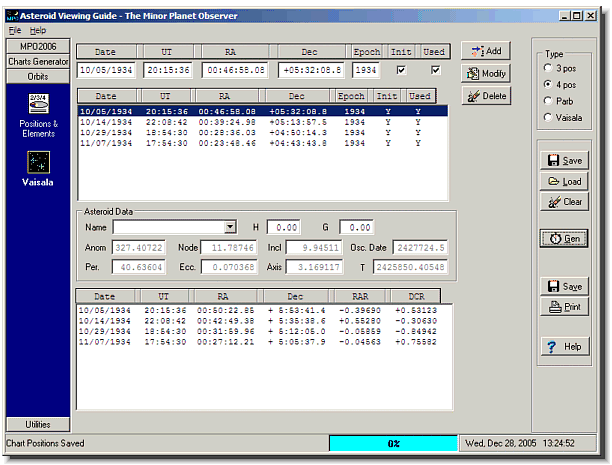Switch to Charts Generator sidebar section

click(38, 62)
